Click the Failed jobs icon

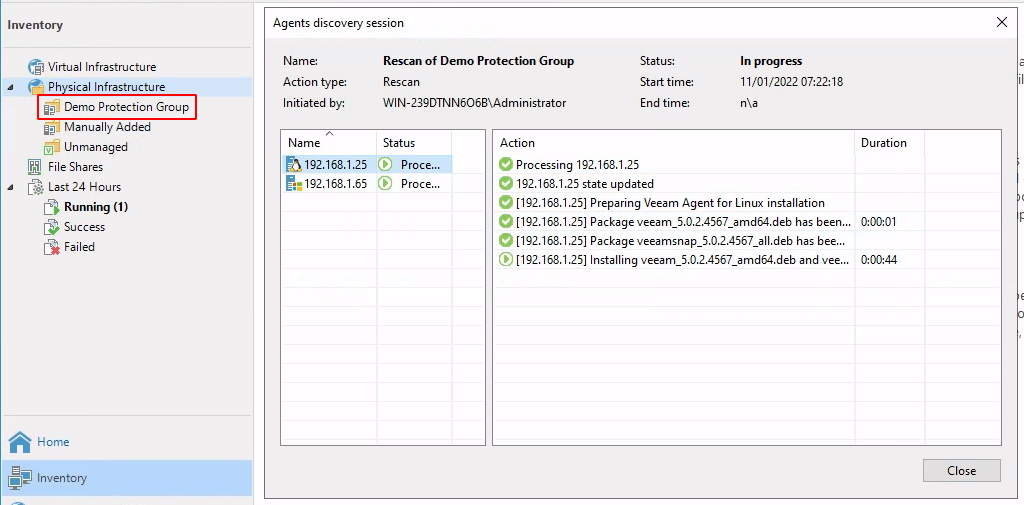[x=52, y=248]
